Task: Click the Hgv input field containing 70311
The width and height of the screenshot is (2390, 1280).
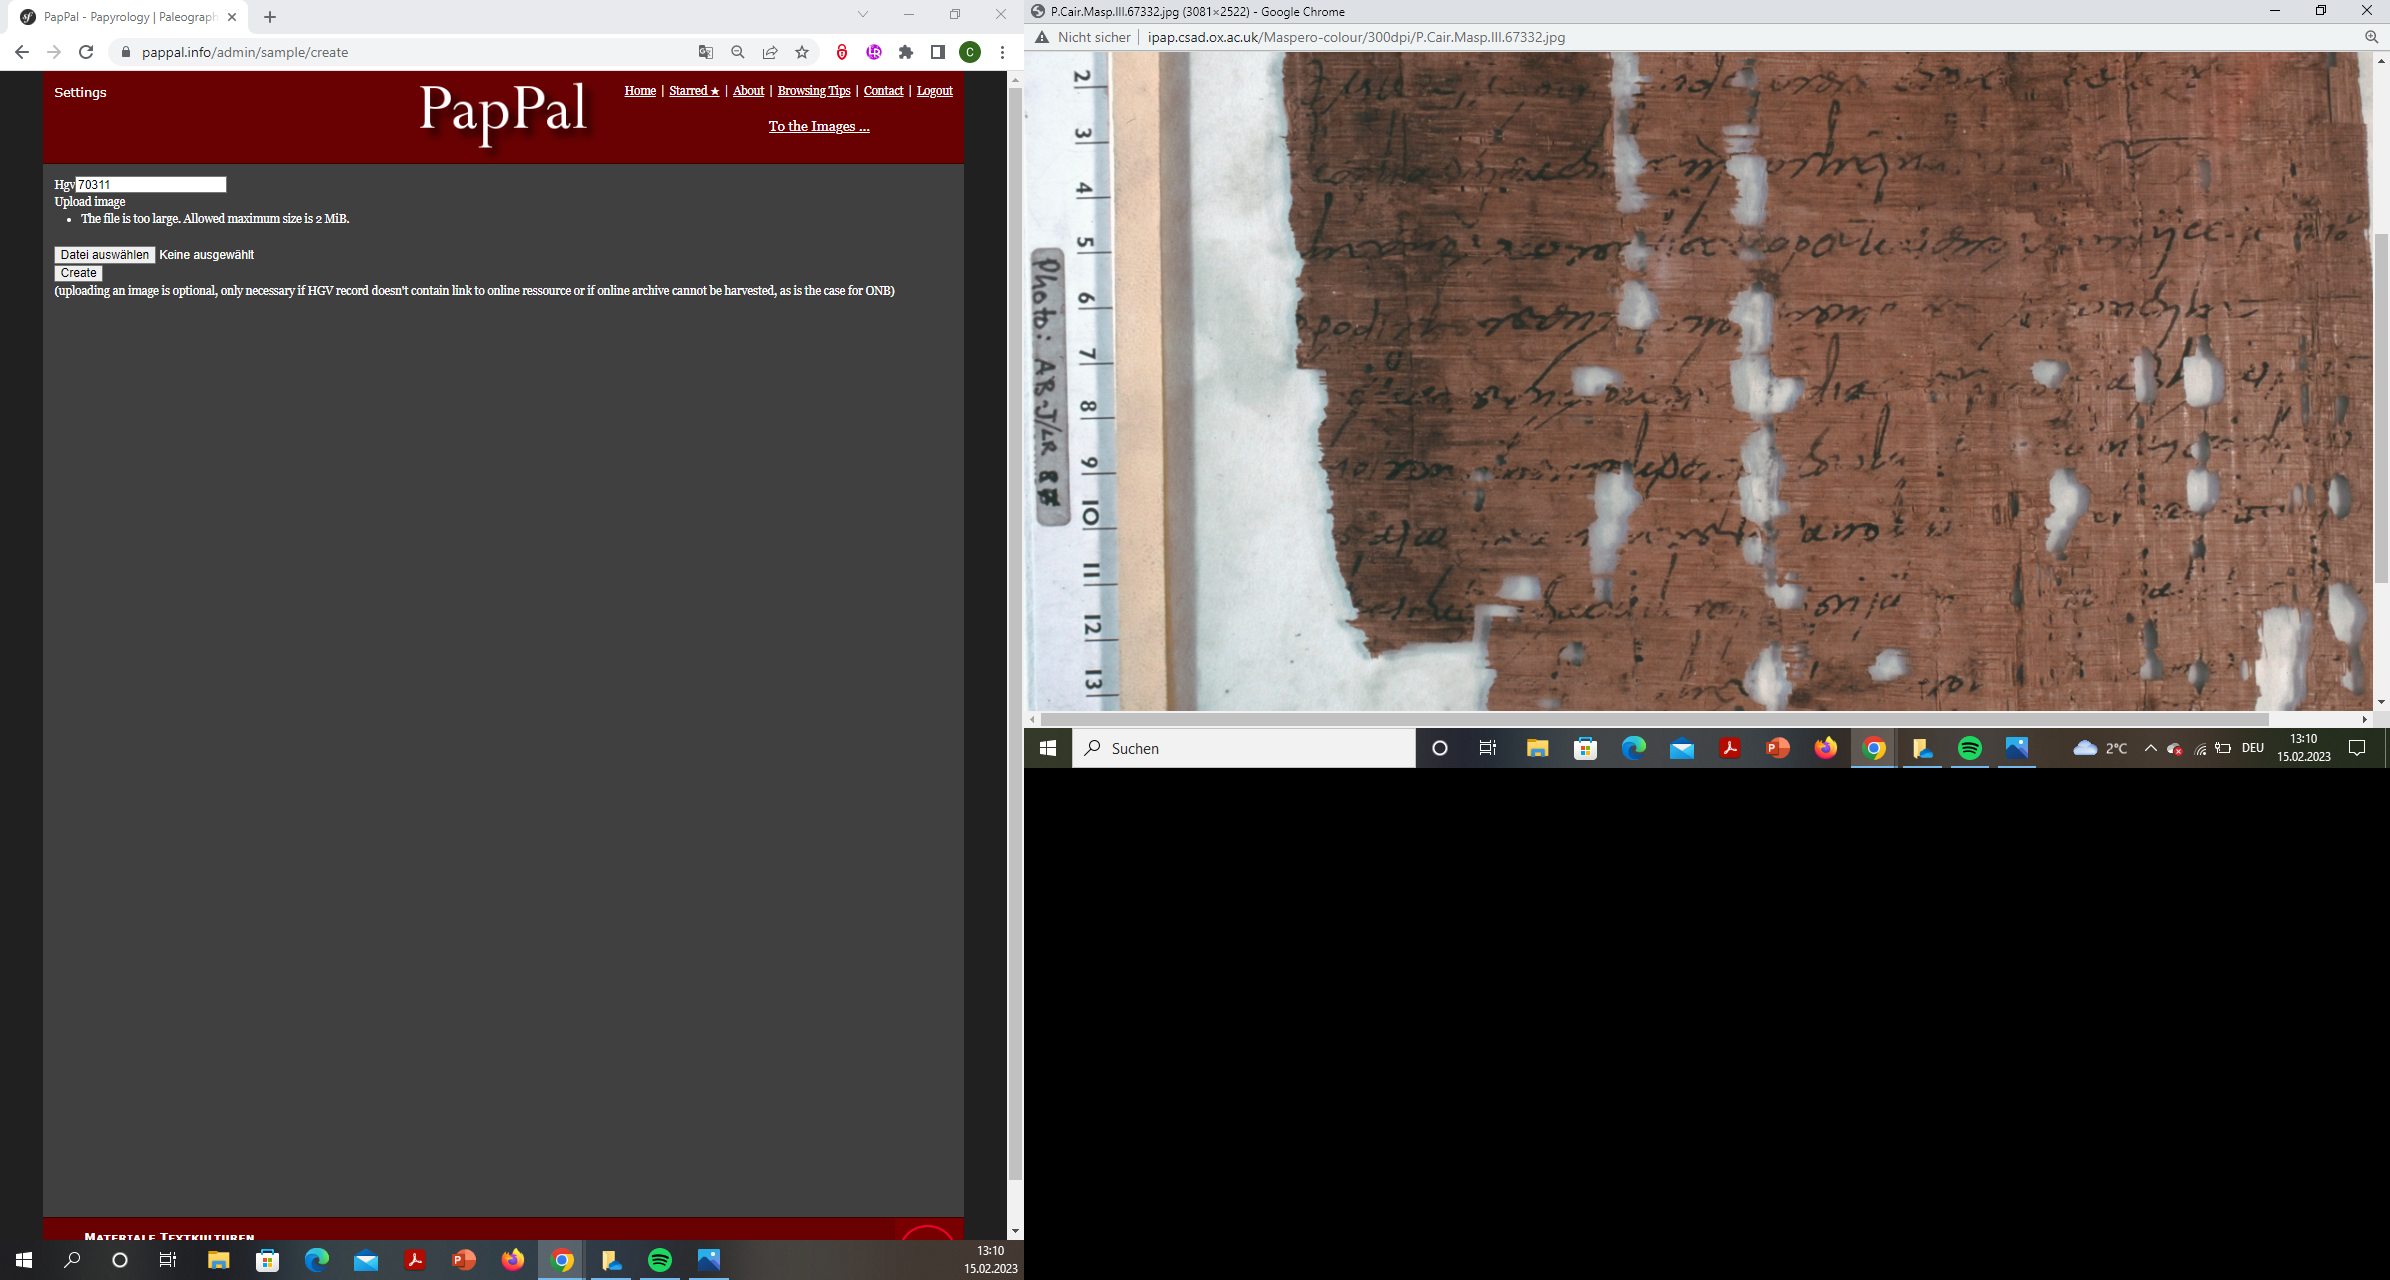Action: pyautogui.click(x=151, y=184)
